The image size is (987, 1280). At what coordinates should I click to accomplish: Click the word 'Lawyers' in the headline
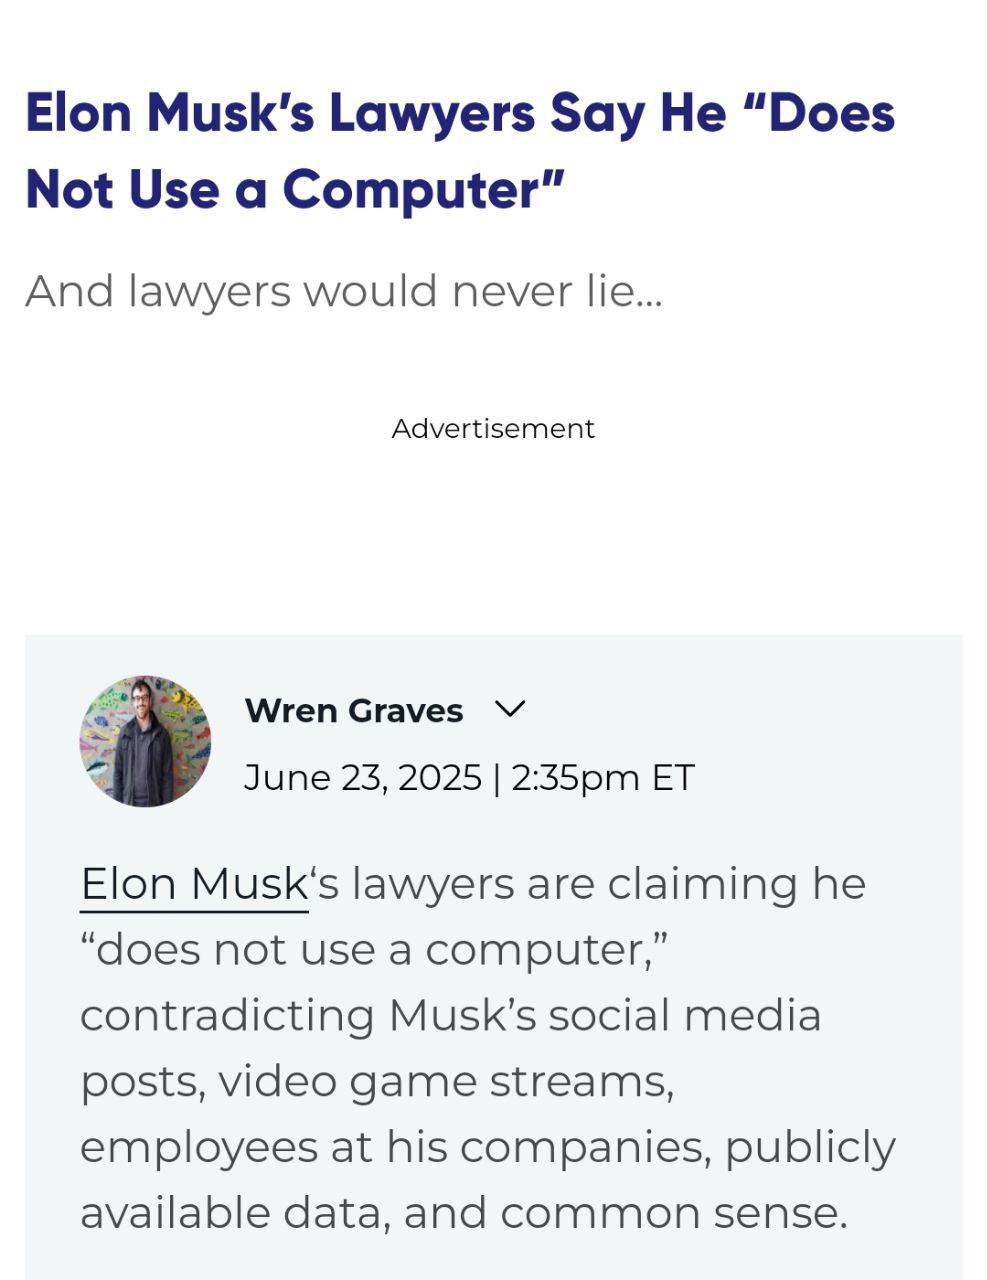432,111
